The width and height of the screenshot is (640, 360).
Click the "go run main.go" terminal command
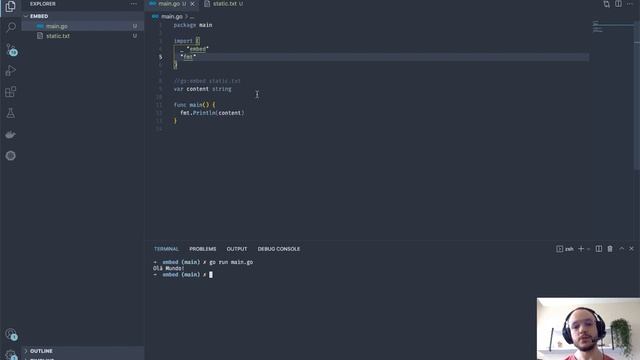pyautogui.click(x=231, y=262)
